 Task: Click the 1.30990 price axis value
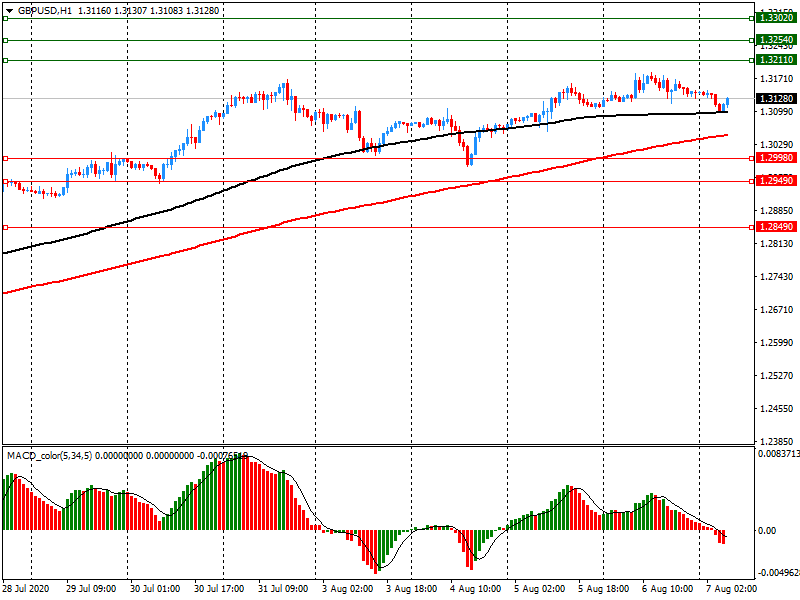(x=777, y=112)
